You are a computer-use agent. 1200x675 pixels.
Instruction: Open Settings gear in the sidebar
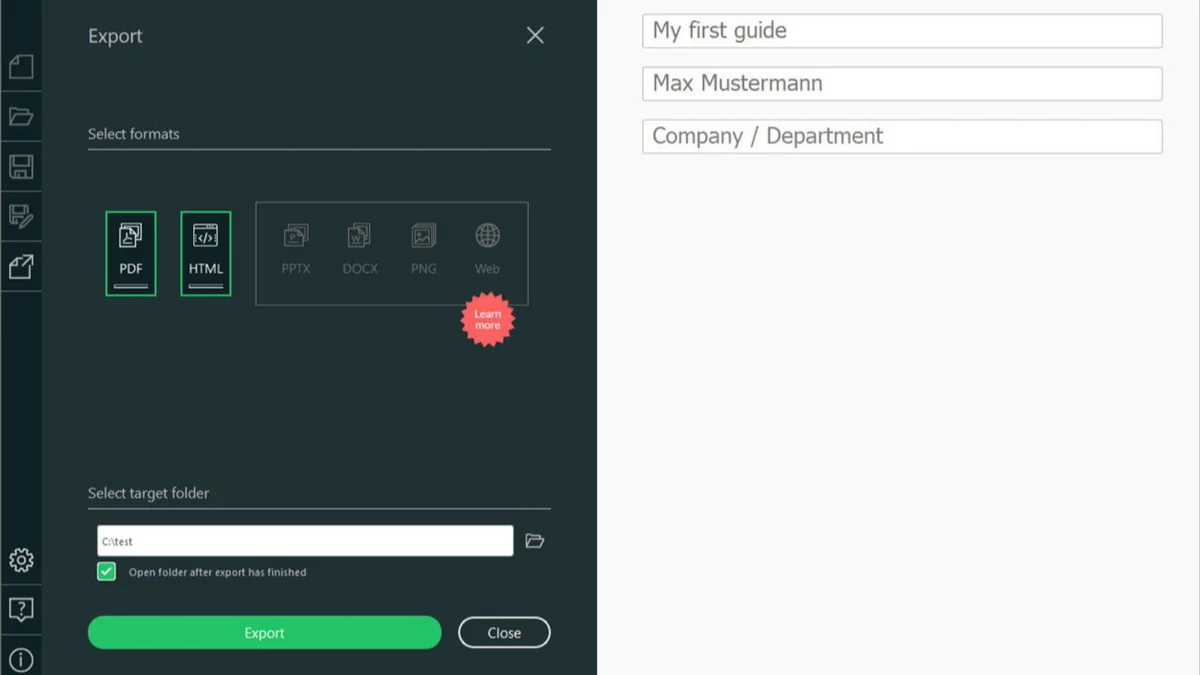21,560
